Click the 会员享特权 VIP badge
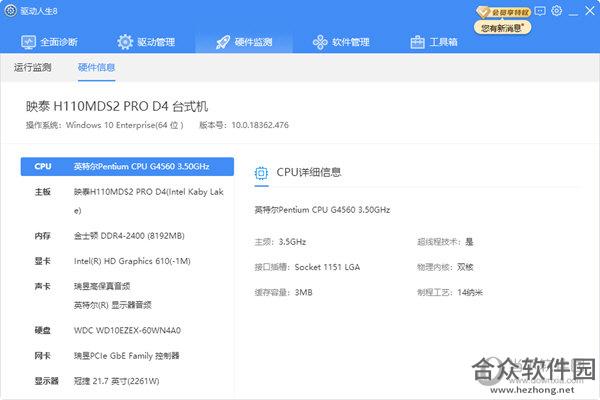Image resolution: width=600 pixels, height=400 pixels. 503,12
